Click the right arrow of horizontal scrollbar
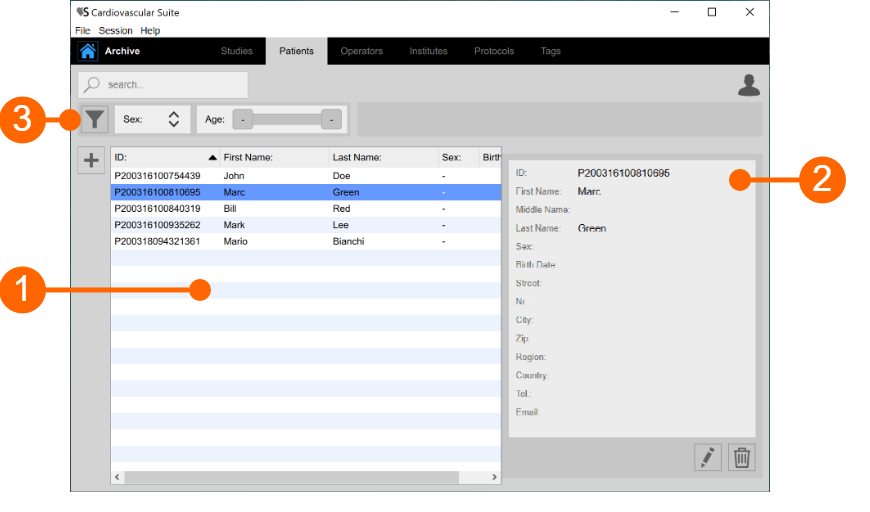The height and width of the screenshot is (512, 870). (x=494, y=478)
